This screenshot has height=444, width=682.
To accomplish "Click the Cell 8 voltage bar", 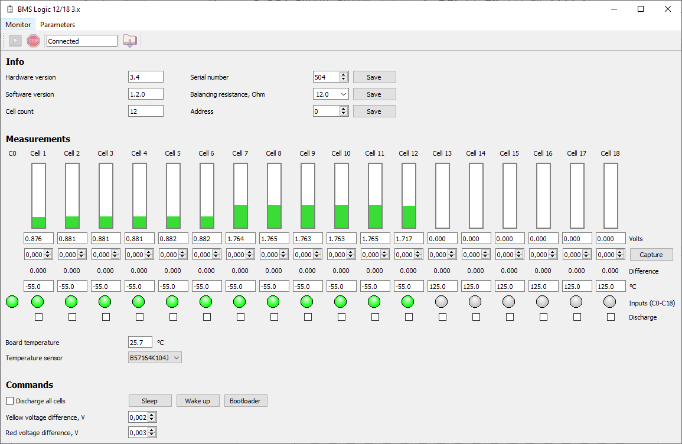I will click(274, 196).
